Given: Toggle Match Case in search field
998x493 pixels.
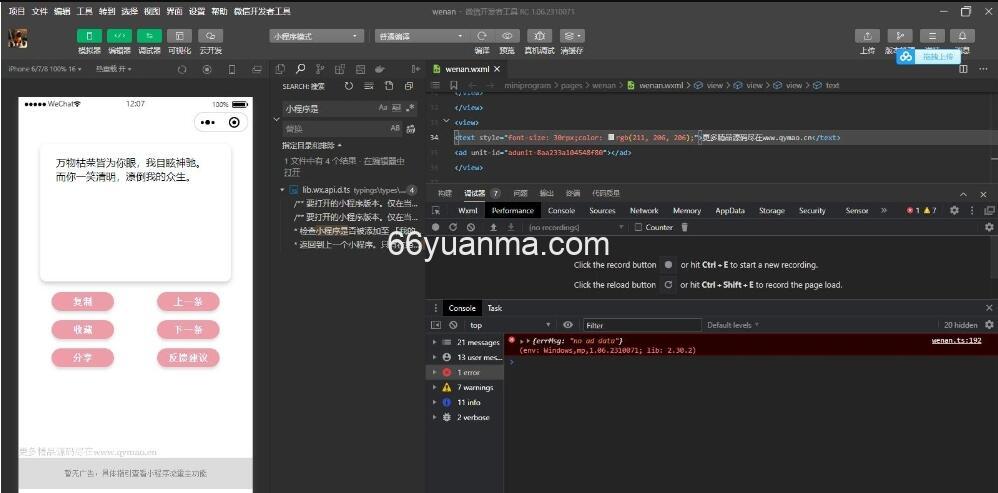Looking at the screenshot, I should pyautogui.click(x=383, y=108).
